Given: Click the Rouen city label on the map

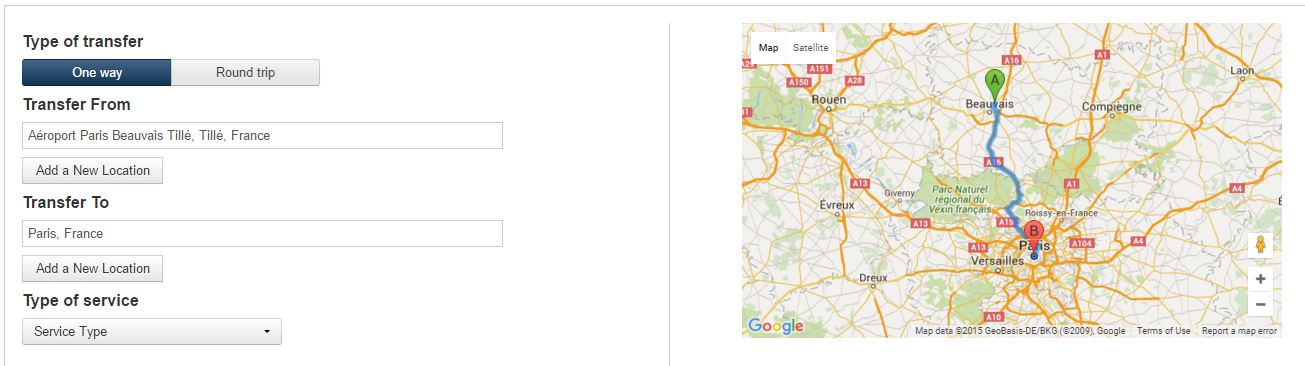Looking at the screenshot, I should pos(829,100).
